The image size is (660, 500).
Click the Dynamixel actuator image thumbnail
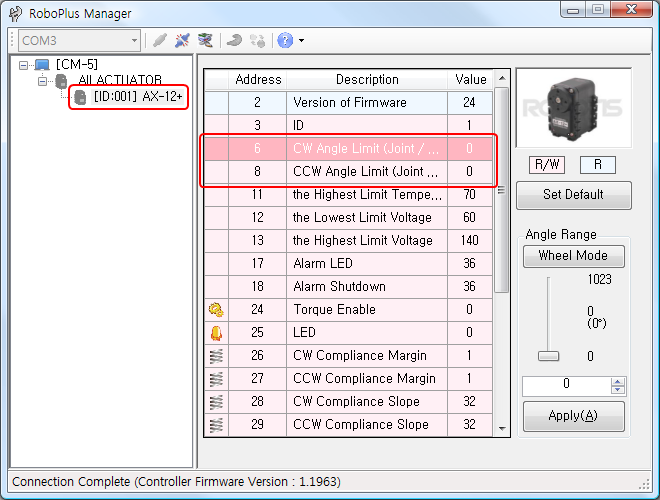pos(573,108)
